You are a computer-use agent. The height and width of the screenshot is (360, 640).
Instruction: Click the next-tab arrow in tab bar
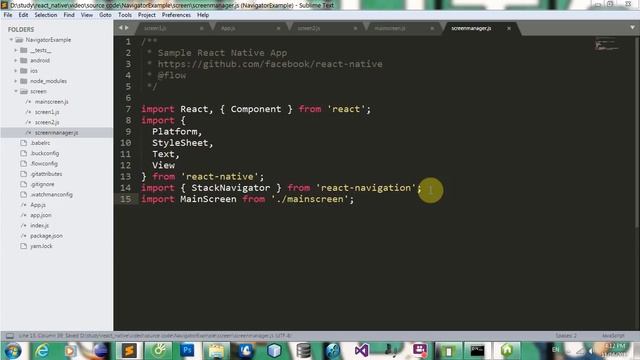127,28
